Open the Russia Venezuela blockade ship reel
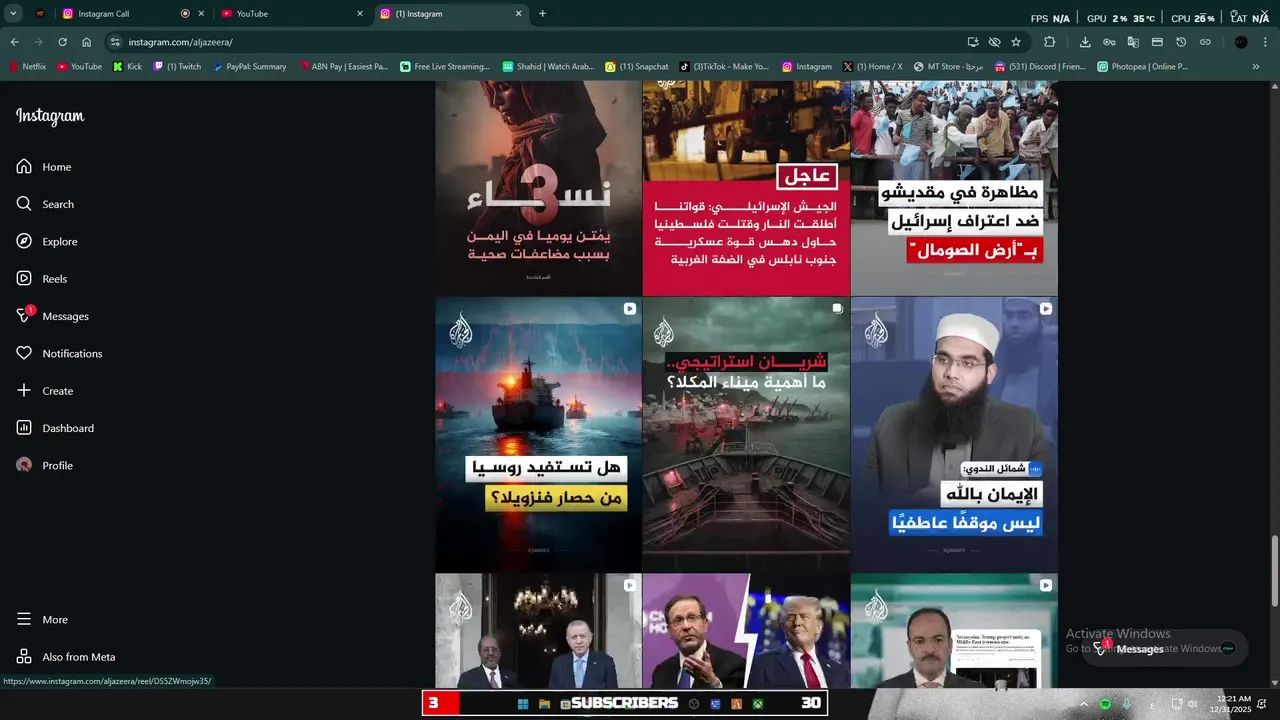This screenshot has width=1280, height=720. [538, 434]
